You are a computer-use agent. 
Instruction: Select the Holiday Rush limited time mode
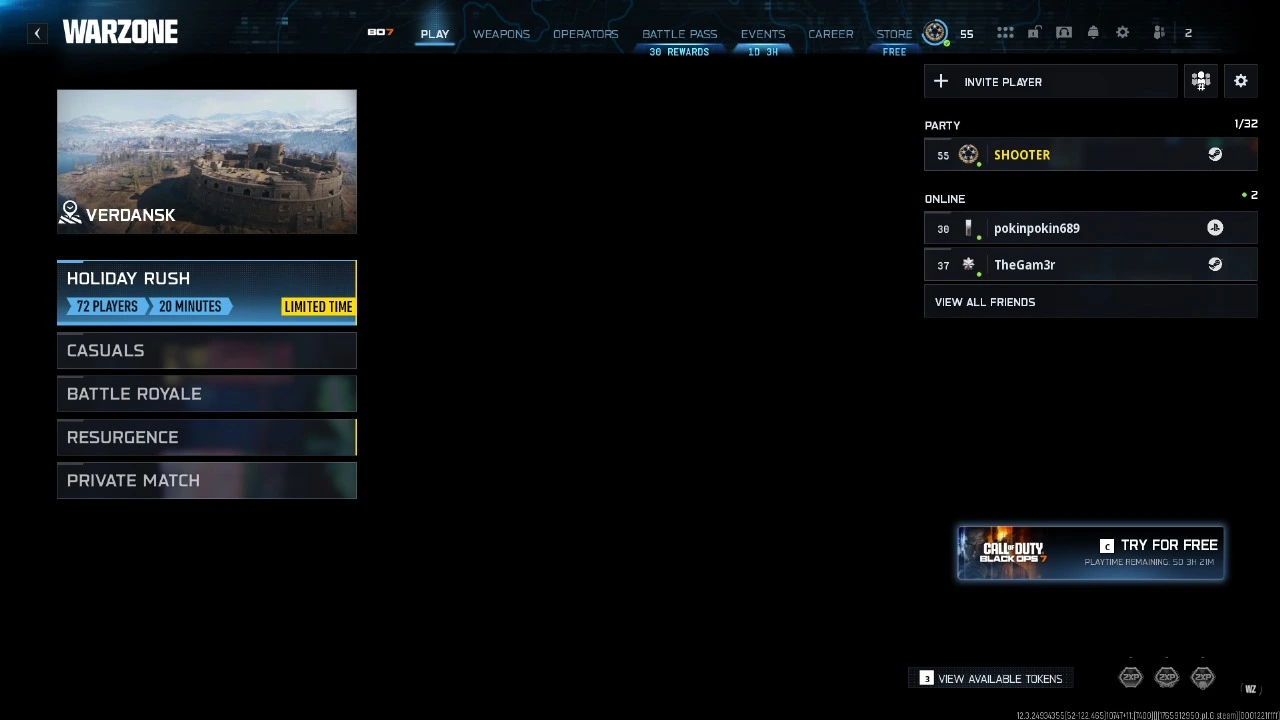pyautogui.click(x=207, y=292)
